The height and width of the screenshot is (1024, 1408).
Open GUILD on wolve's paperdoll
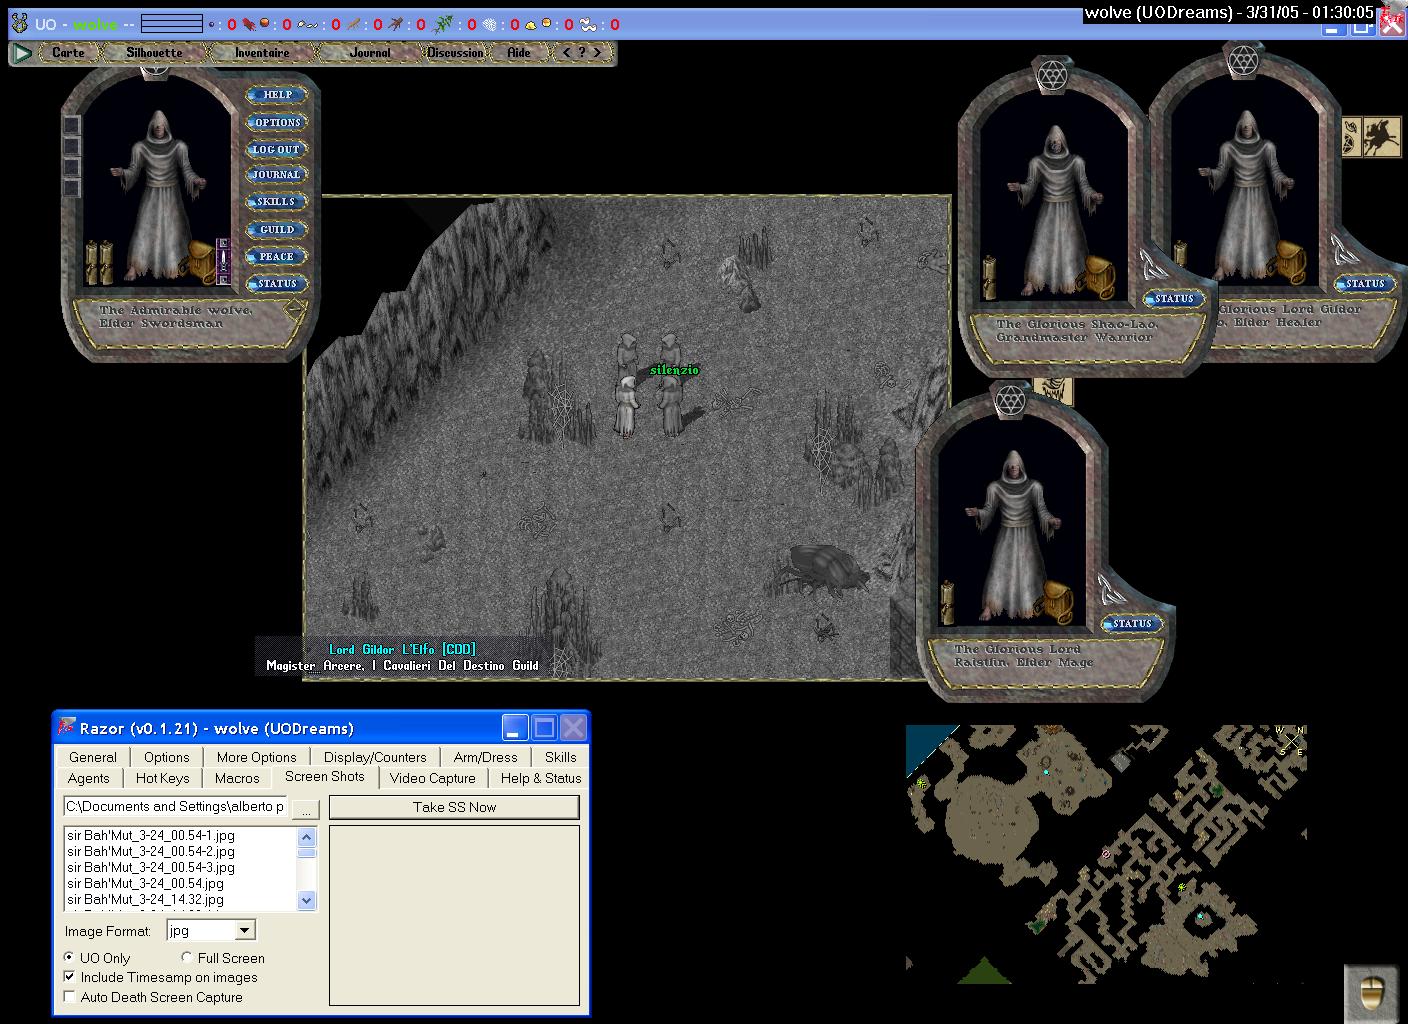(277, 229)
